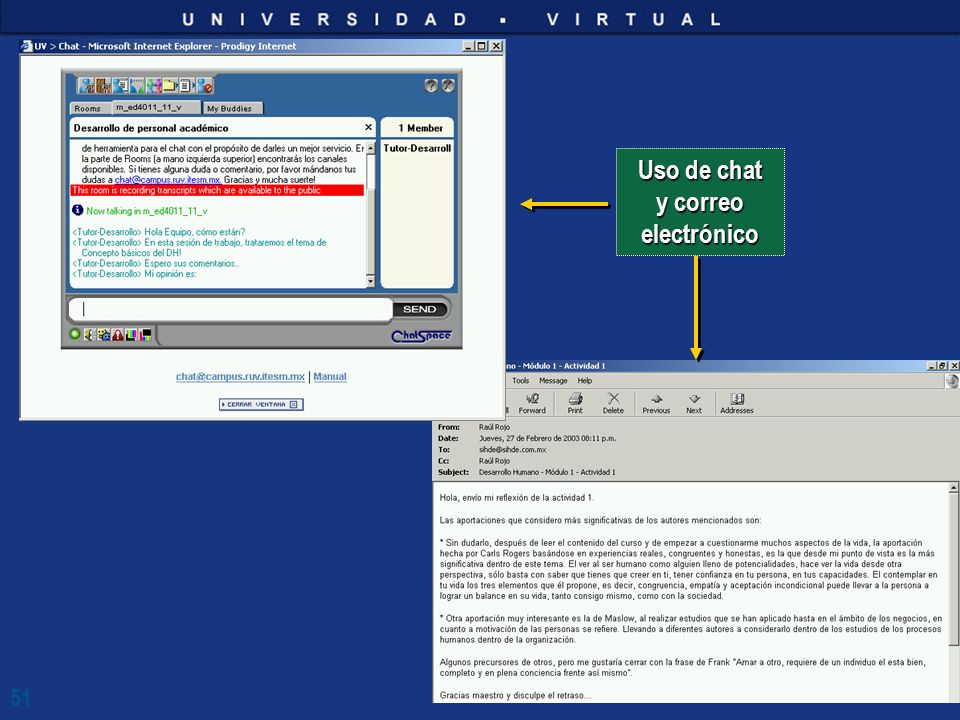Click the first user-profile icon in chat toolbar
This screenshot has width=960, height=720.
(x=86, y=86)
